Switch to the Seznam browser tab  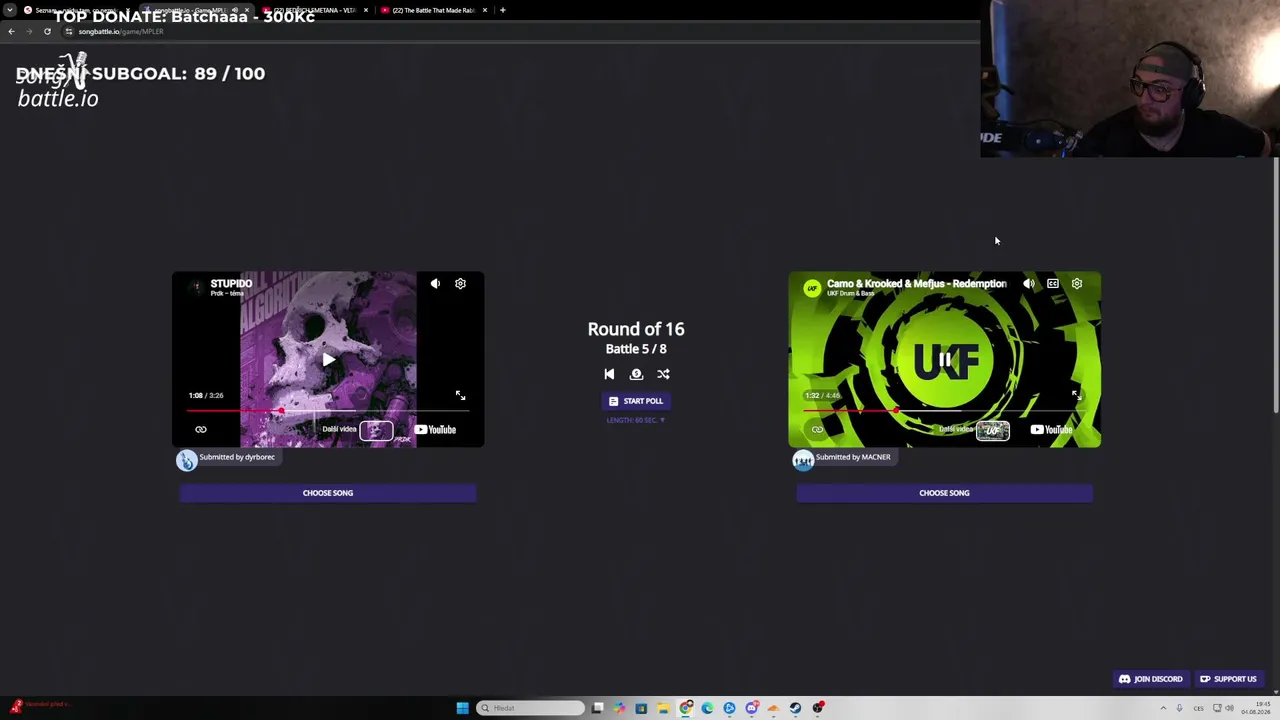point(76,10)
